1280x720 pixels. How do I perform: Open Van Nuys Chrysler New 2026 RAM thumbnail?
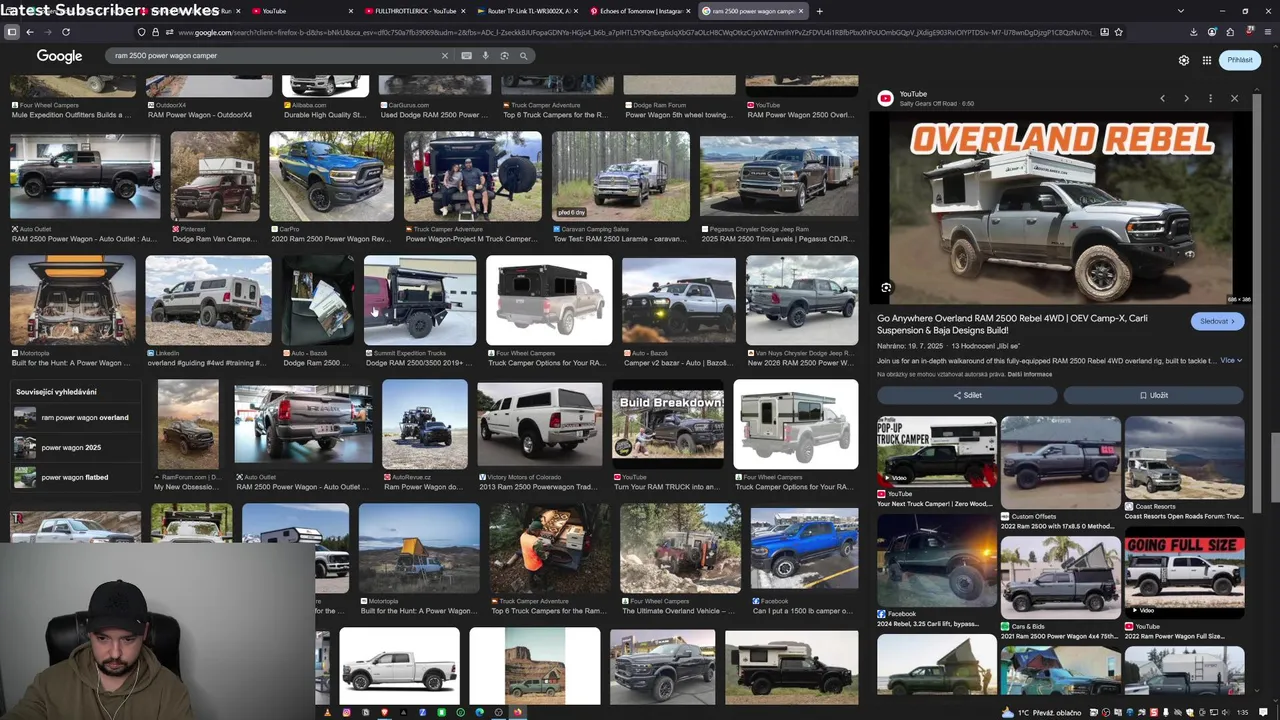802,301
